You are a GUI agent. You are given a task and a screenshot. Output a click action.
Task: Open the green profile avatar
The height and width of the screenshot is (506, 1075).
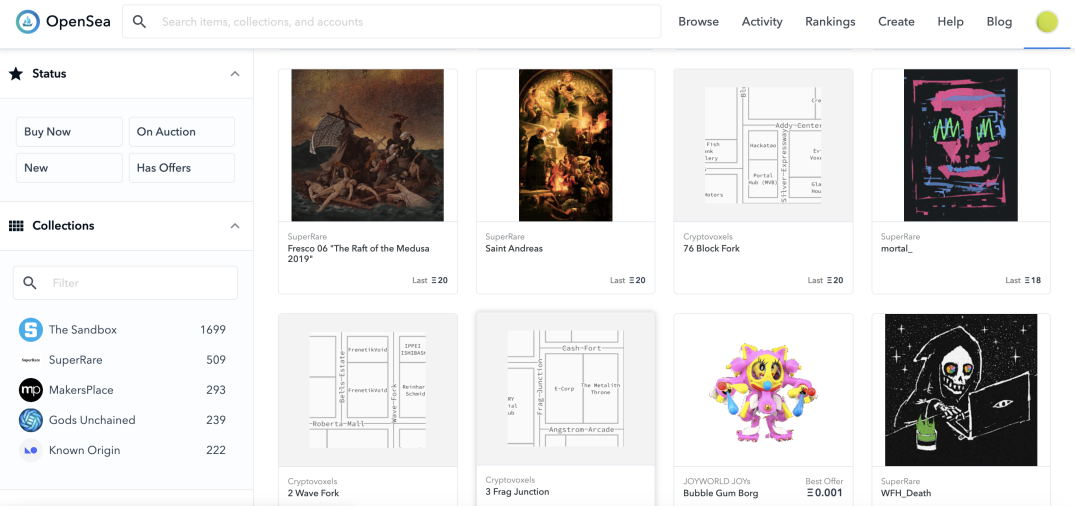(1047, 22)
